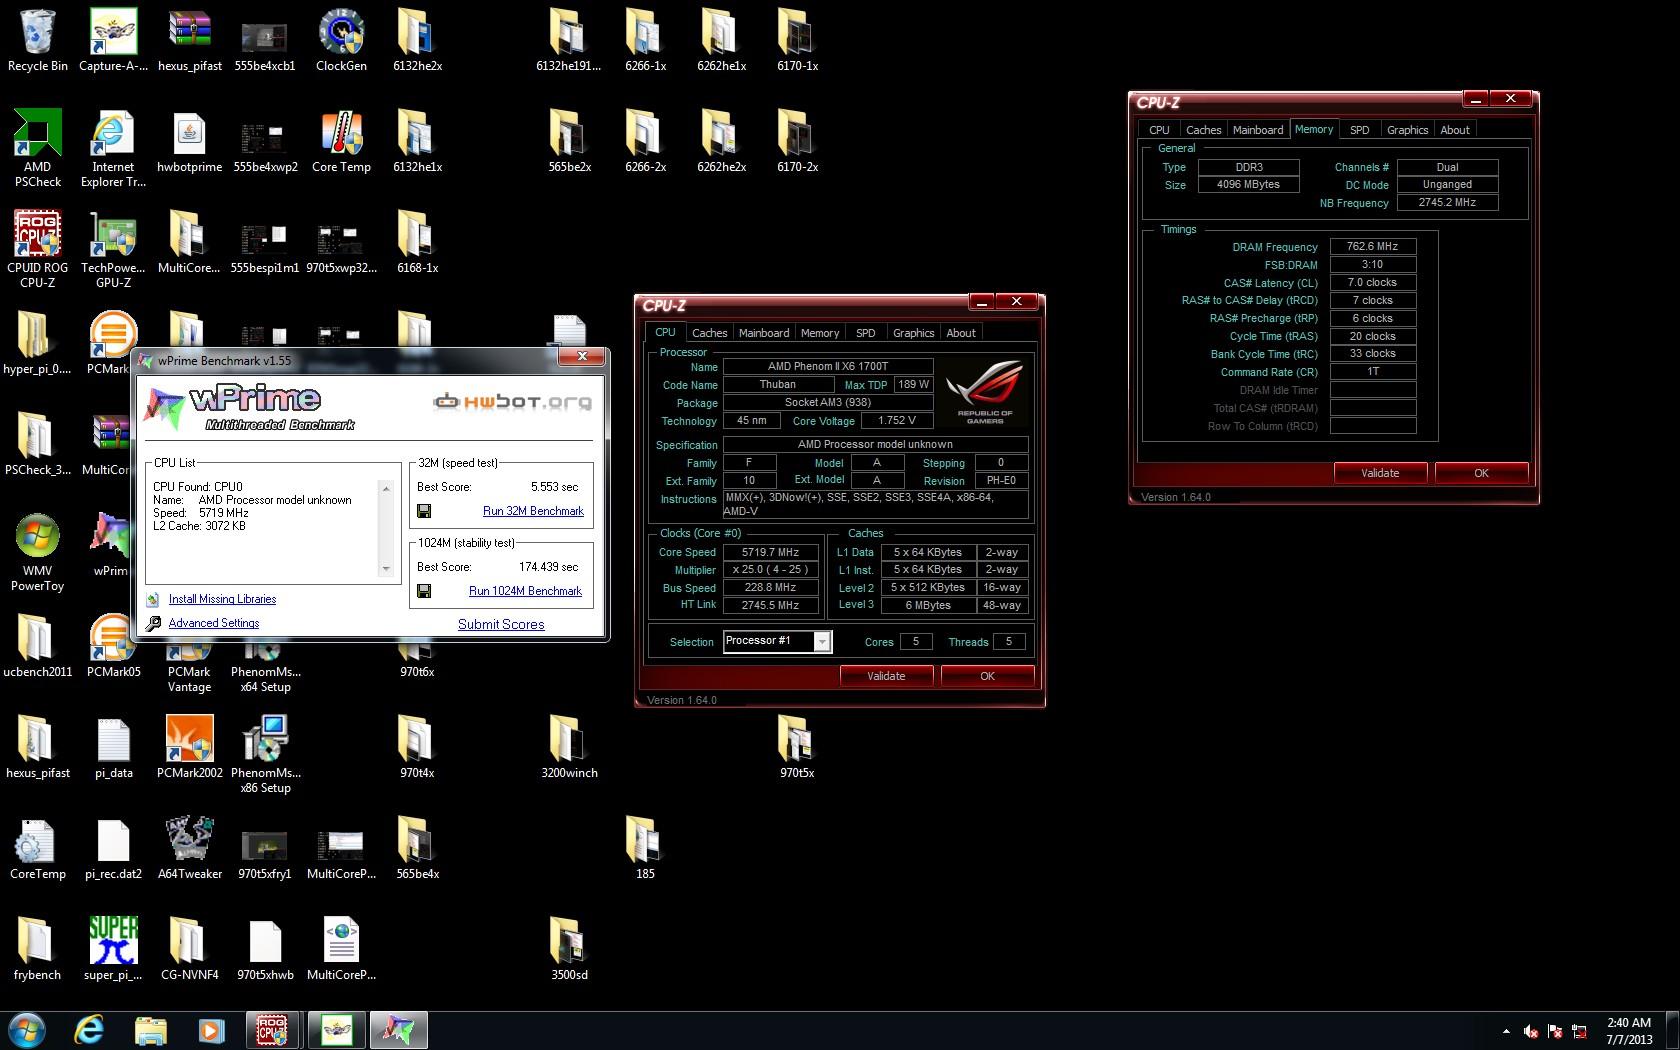This screenshot has height=1050, width=1680.
Task: Open the hwbotprime java file
Action: (x=189, y=143)
